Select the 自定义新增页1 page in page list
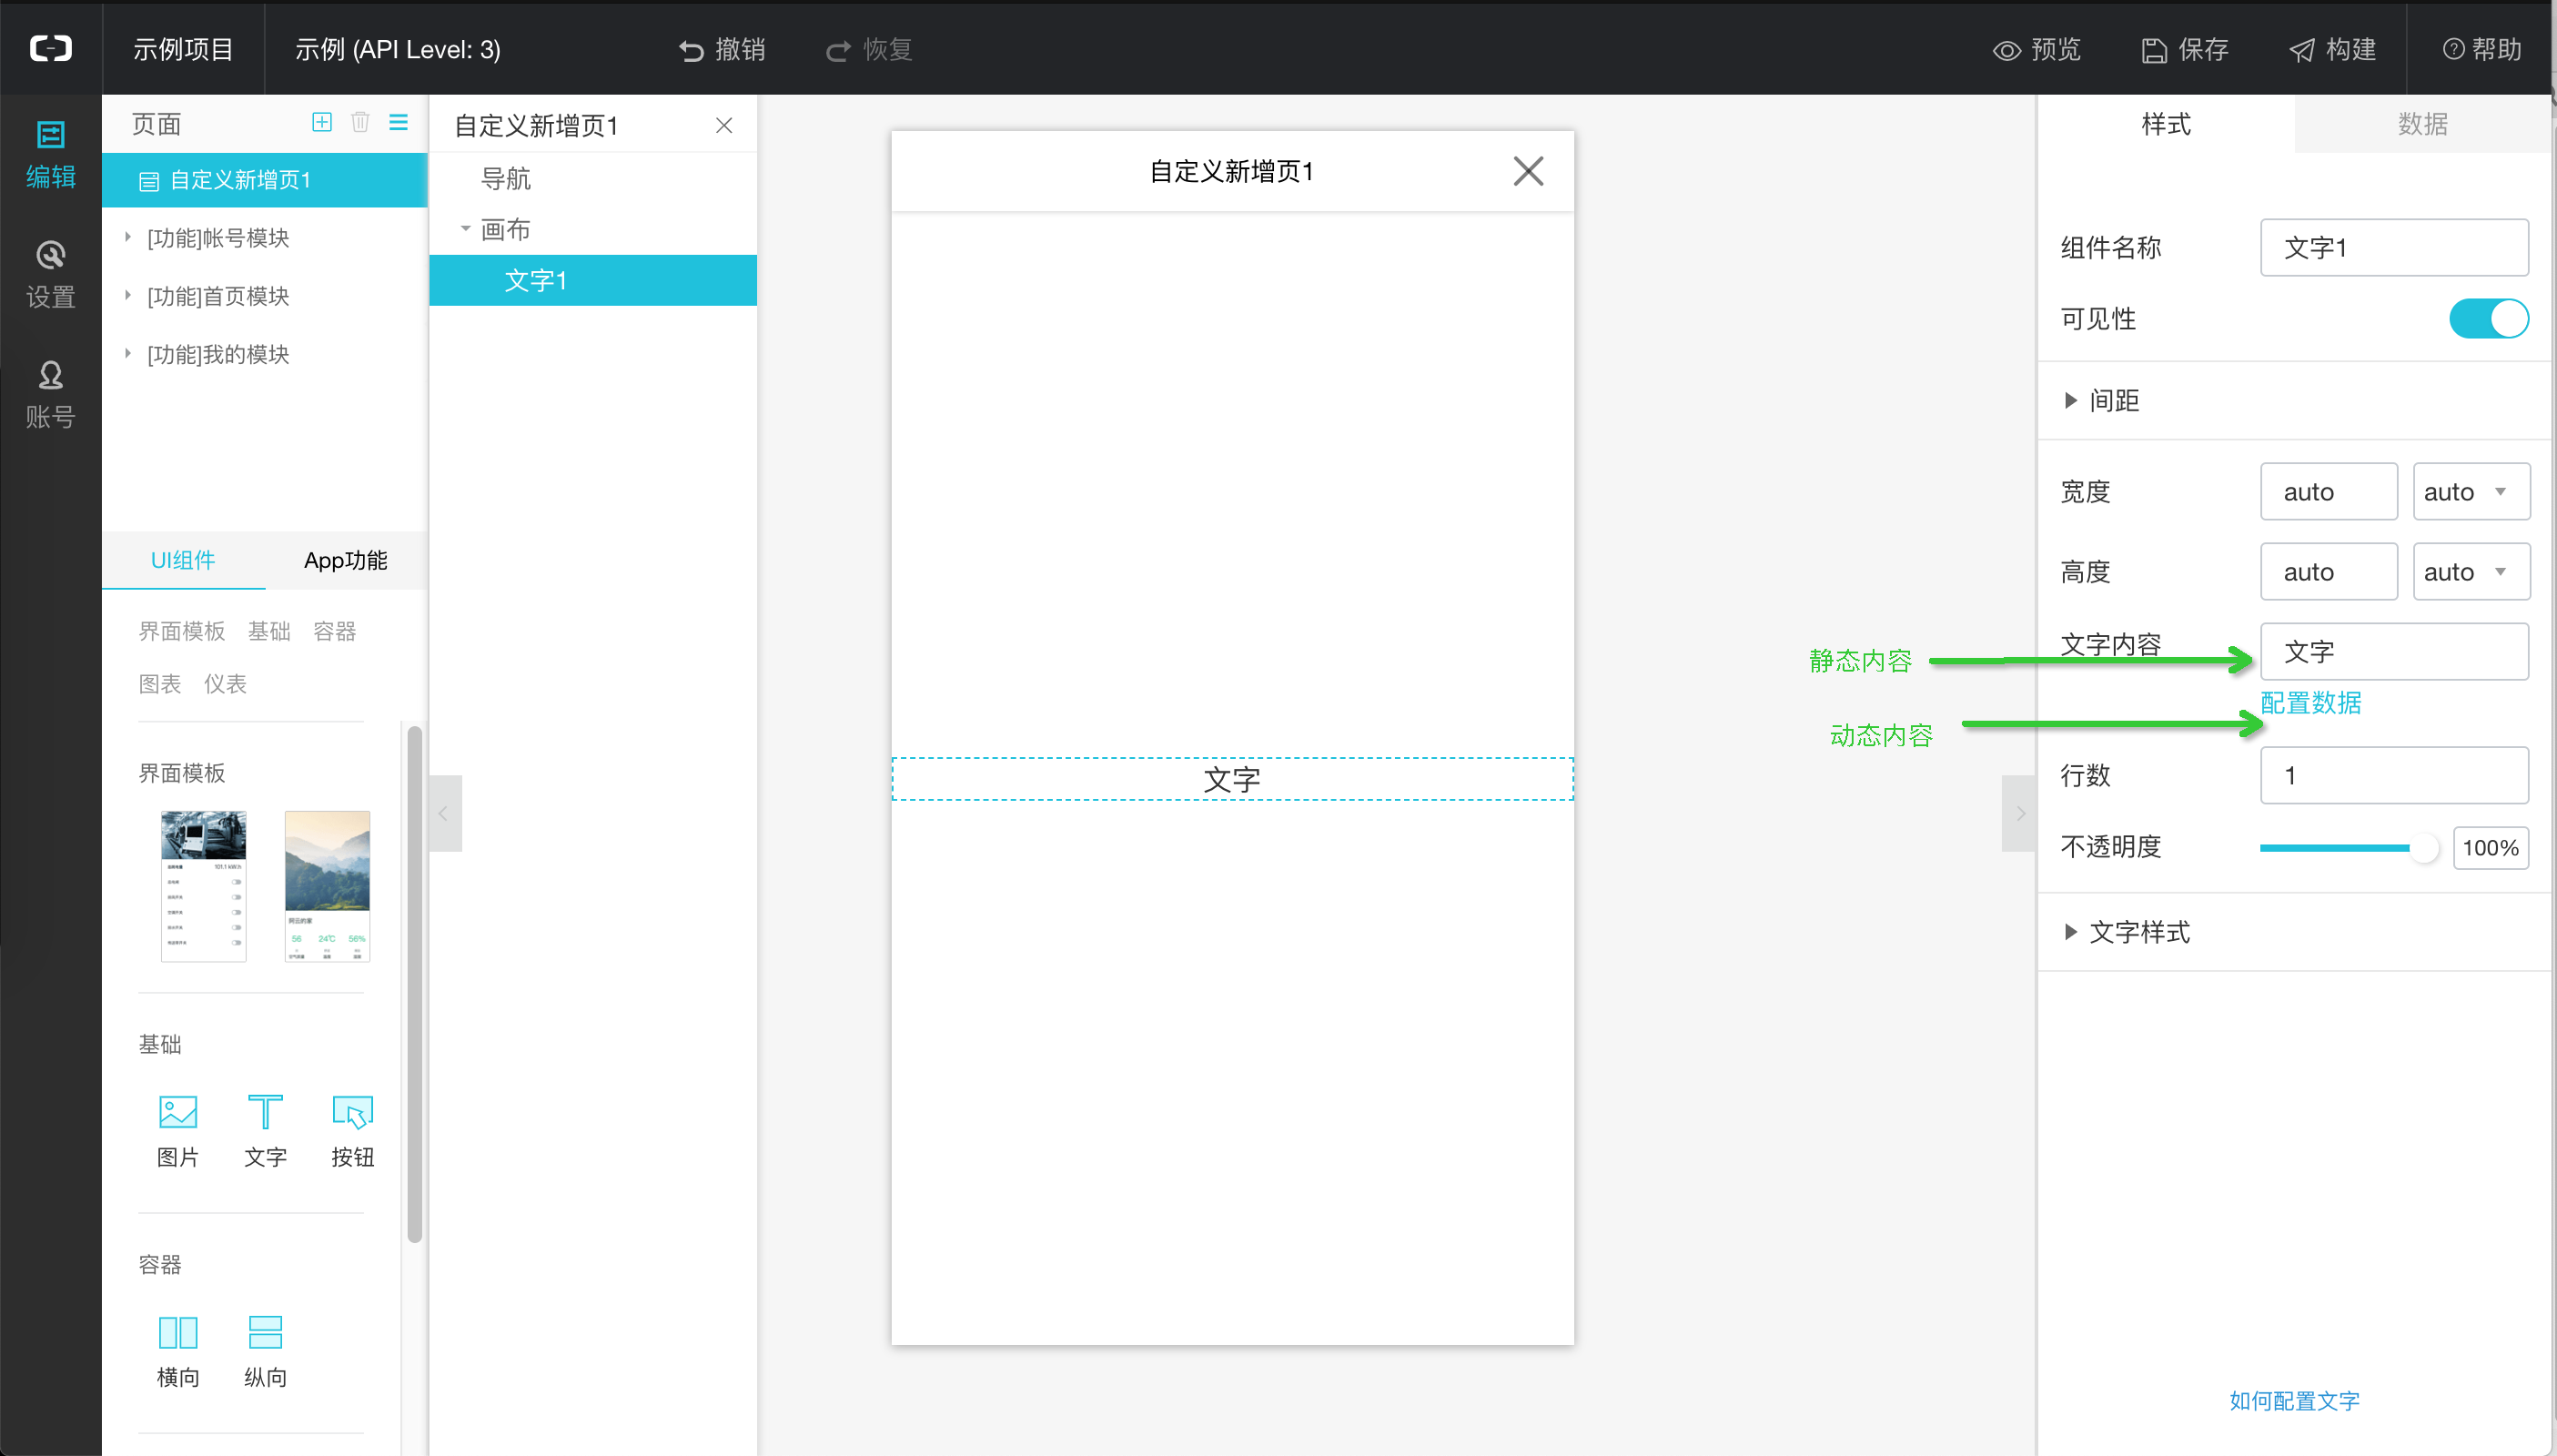The height and width of the screenshot is (1456, 2557). point(265,180)
